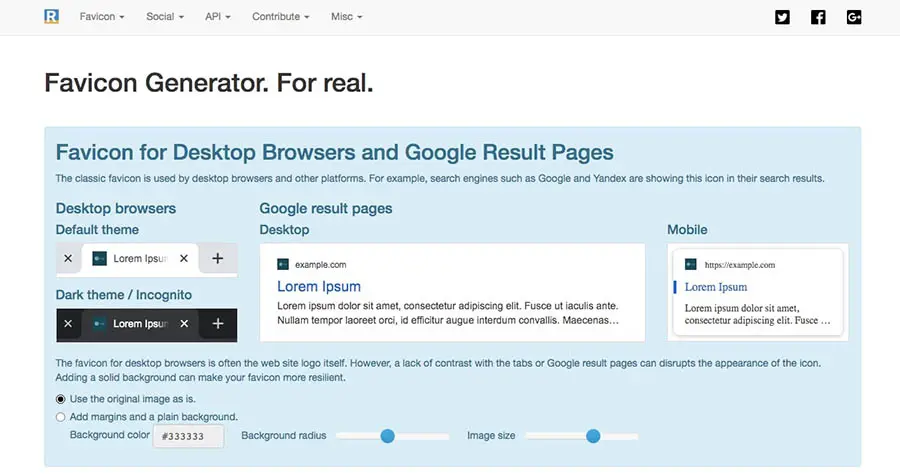Open the Facebook social icon
Screen dimensions: 900x474
[x=818, y=17]
